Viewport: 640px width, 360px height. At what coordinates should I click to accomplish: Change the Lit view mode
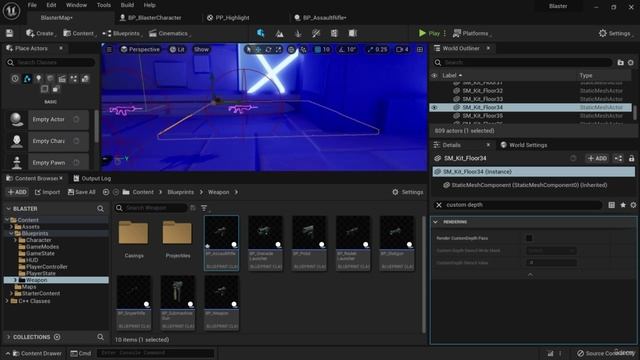(x=177, y=49)
